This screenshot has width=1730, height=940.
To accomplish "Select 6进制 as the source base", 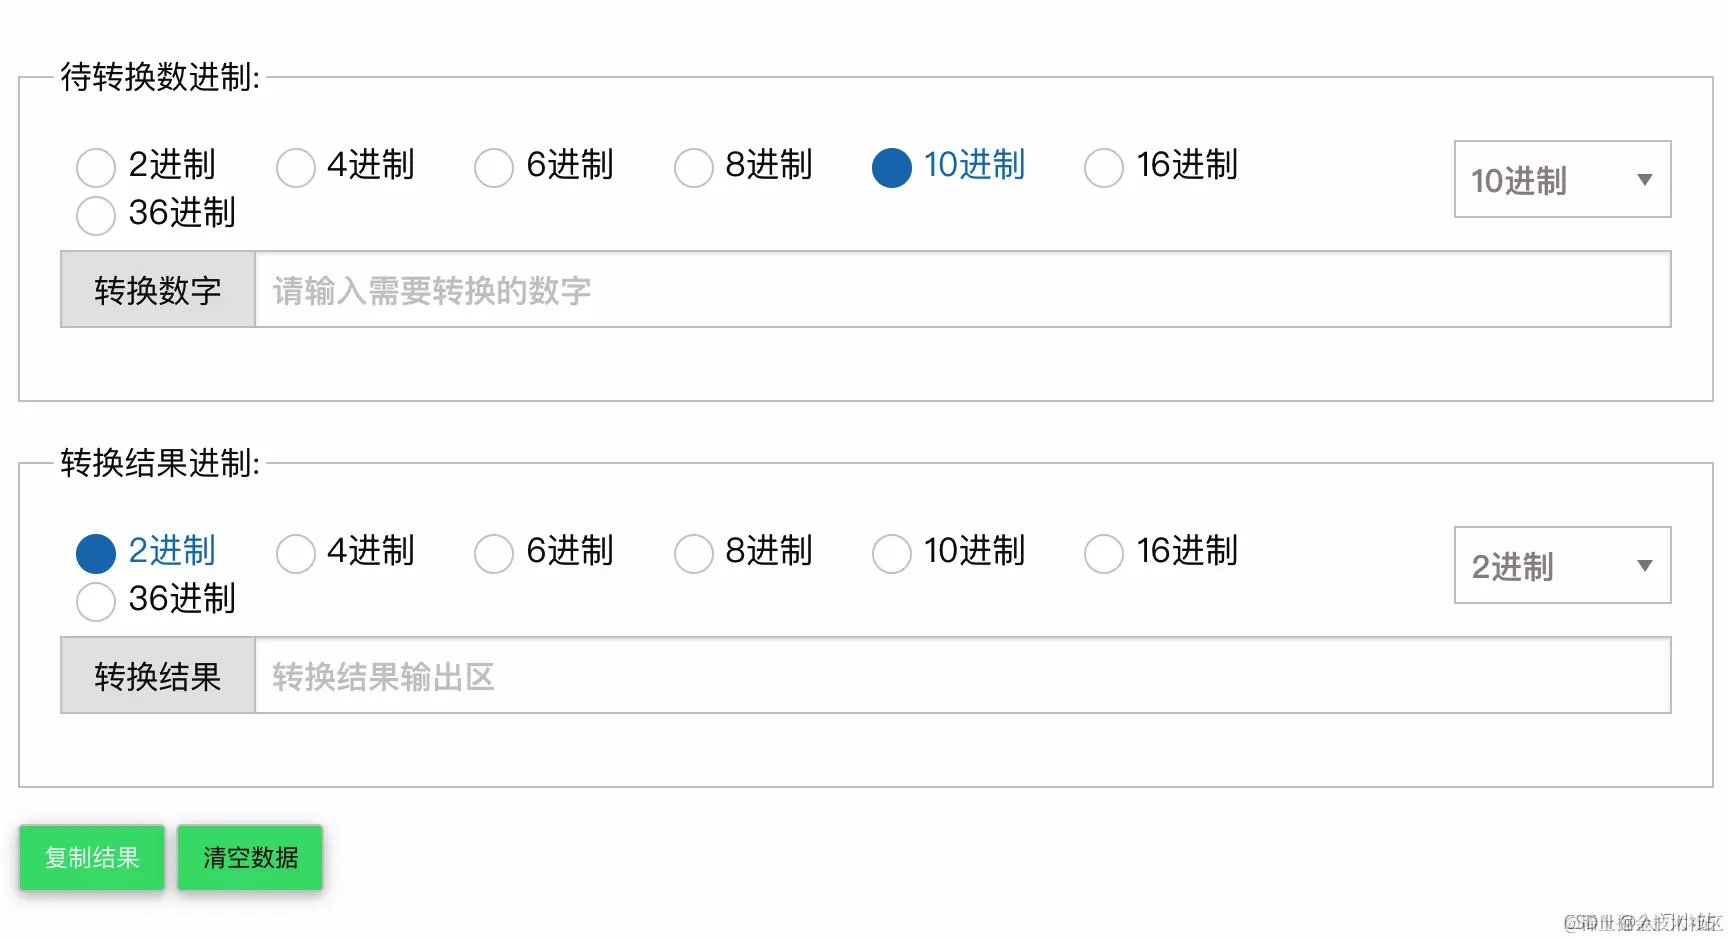I will [494, 167].
